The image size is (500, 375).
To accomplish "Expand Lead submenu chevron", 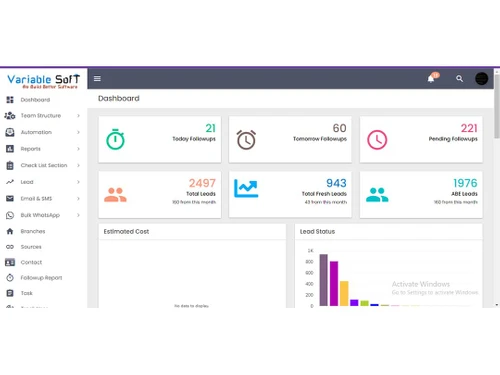I will (79, 182).
